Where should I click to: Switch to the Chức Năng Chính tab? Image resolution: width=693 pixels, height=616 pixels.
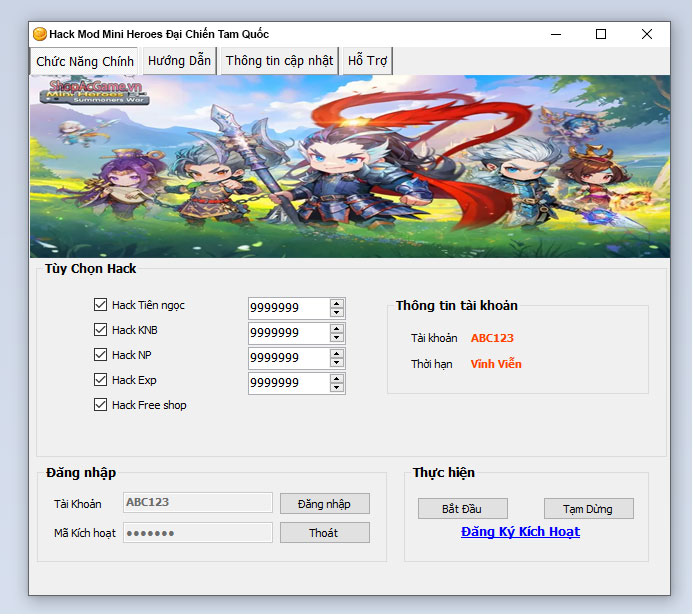[x=85, y=61]
